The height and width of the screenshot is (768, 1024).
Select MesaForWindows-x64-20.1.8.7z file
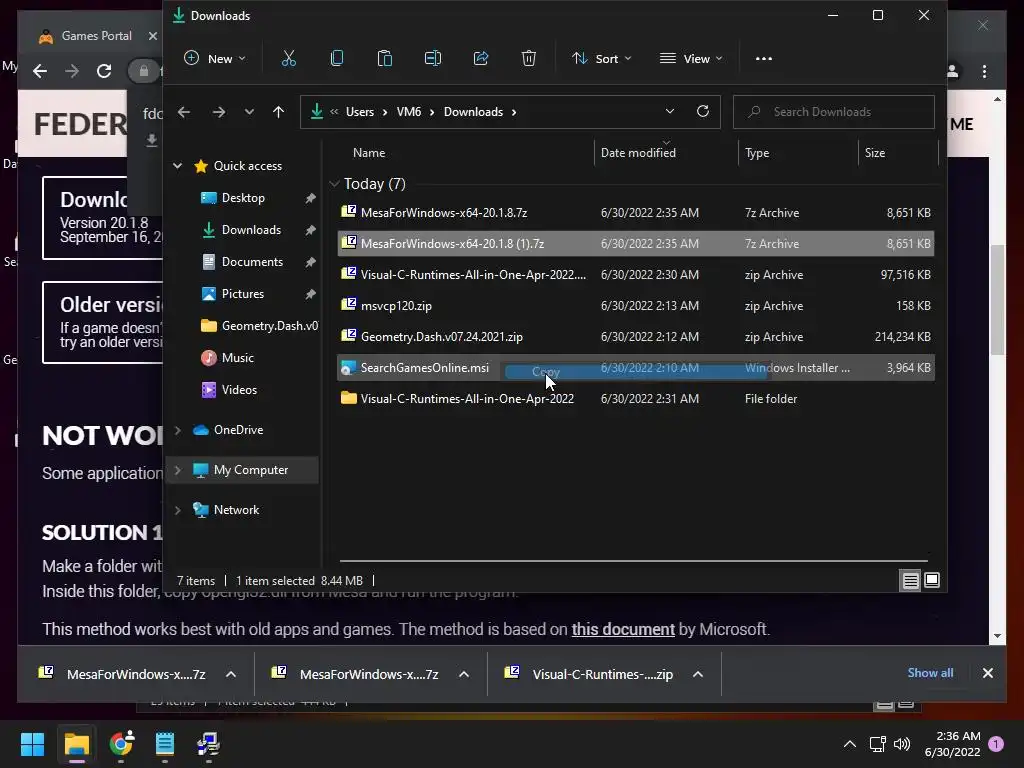[x=635, y=213]
